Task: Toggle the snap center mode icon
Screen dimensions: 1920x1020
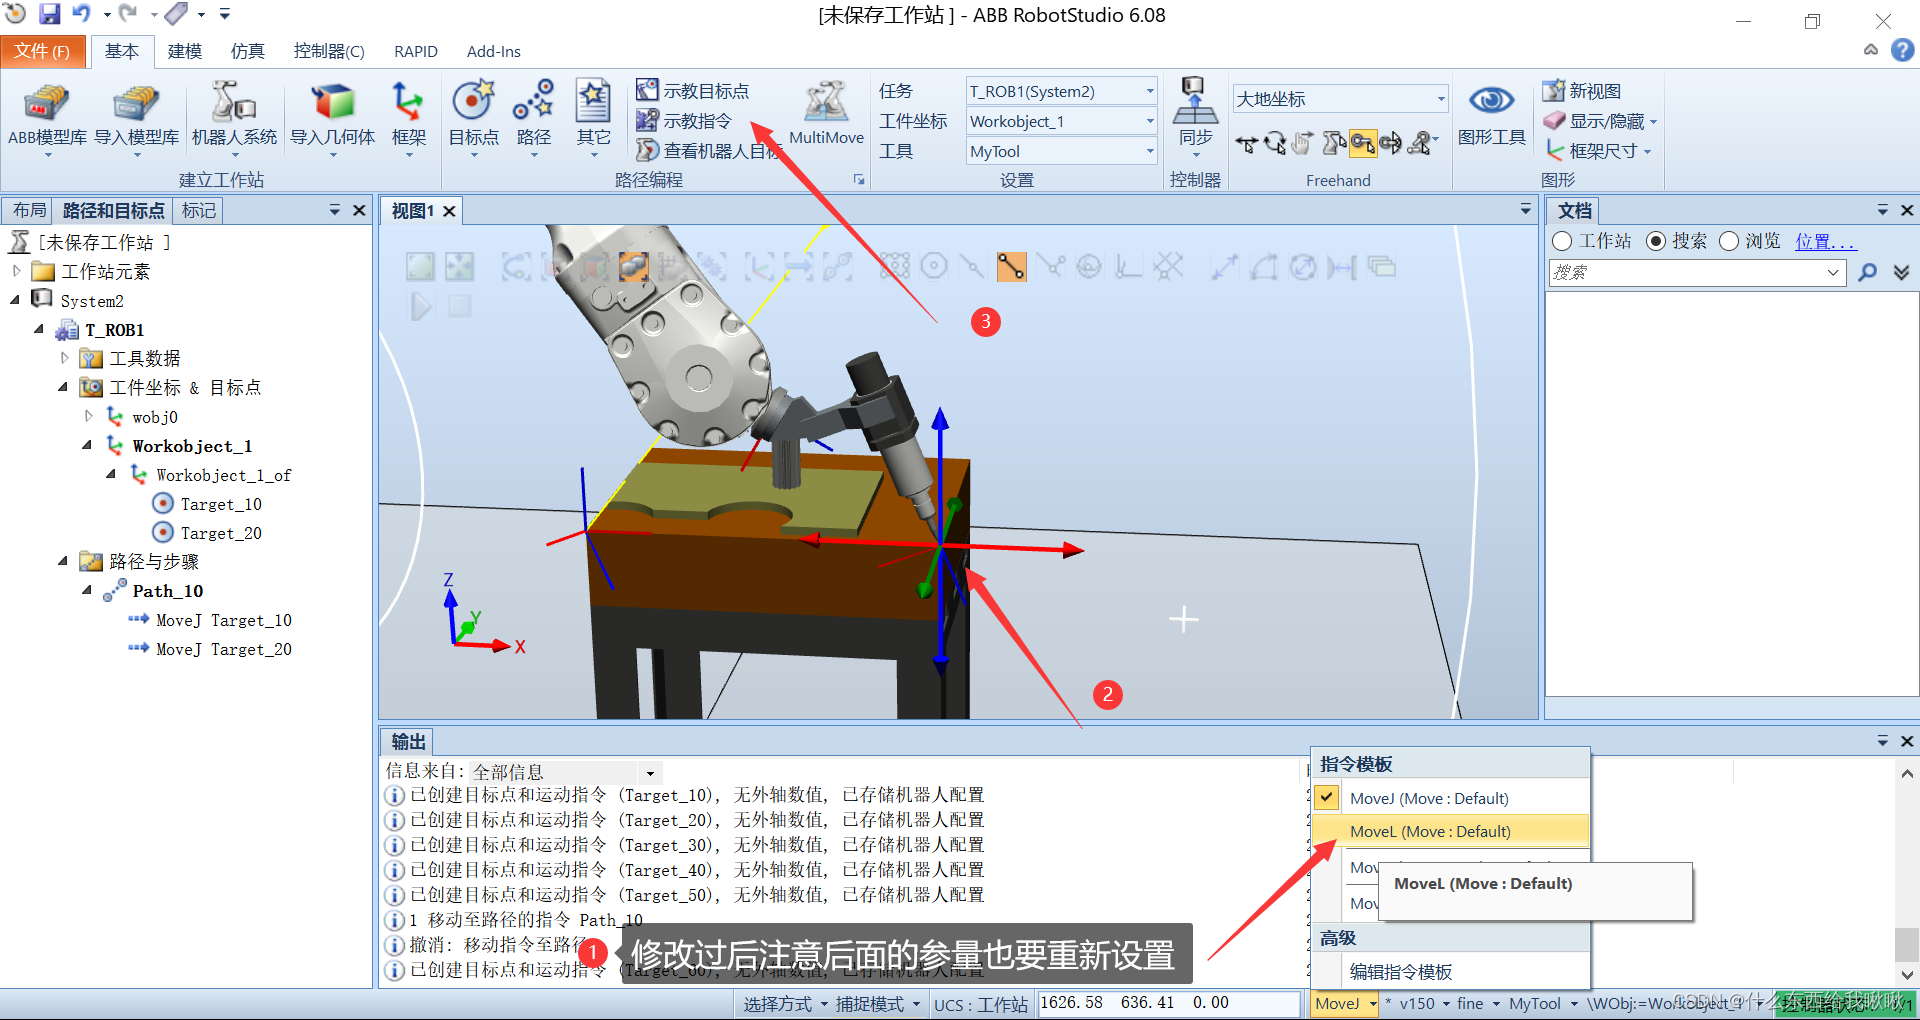Action: tap(933, 266)
